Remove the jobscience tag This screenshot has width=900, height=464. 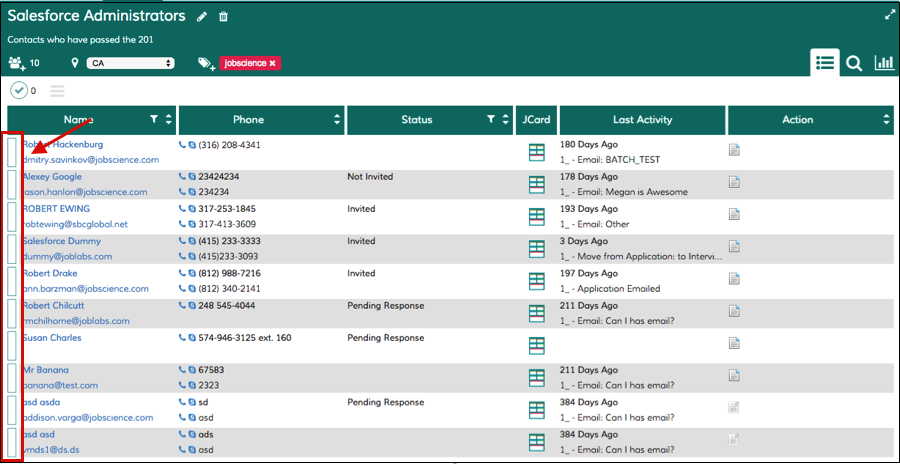point(273,63)
